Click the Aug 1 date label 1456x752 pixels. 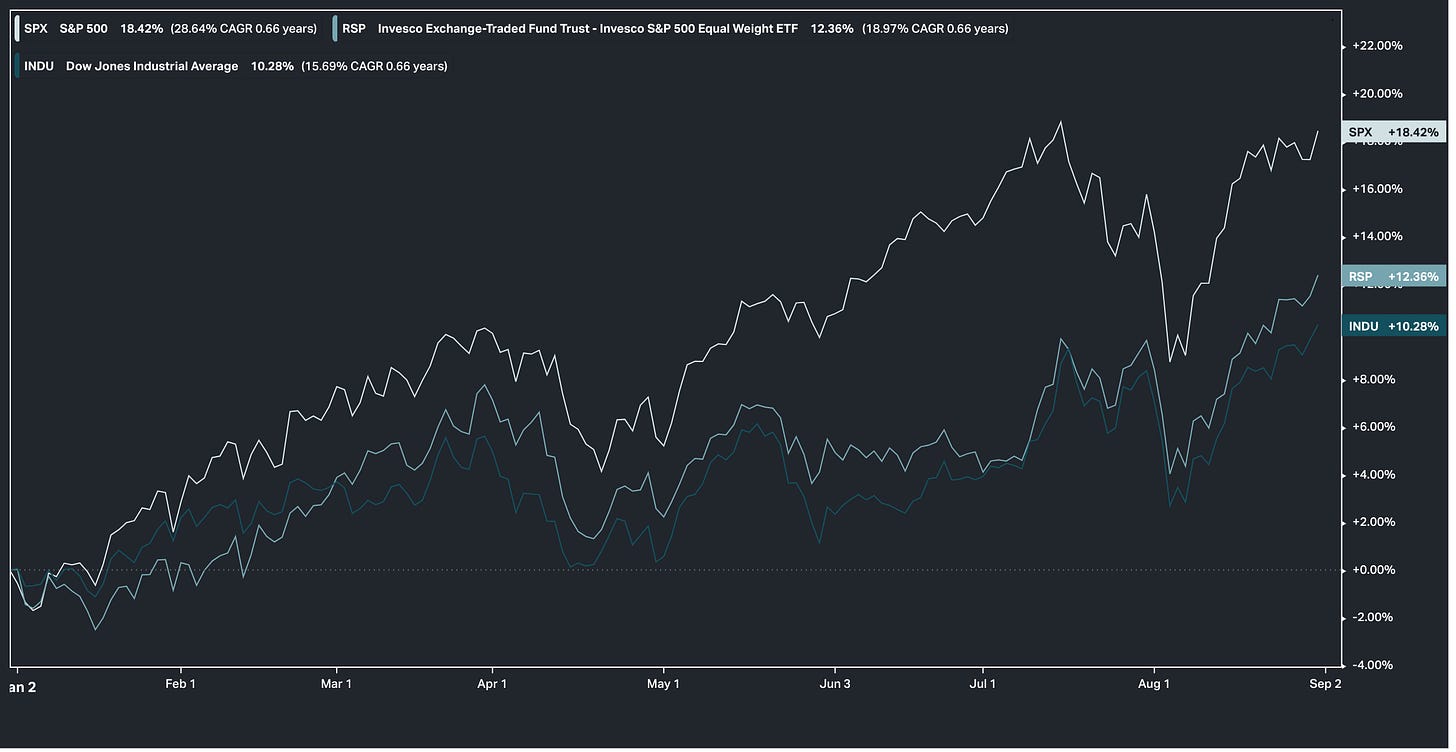(1154, 684)
